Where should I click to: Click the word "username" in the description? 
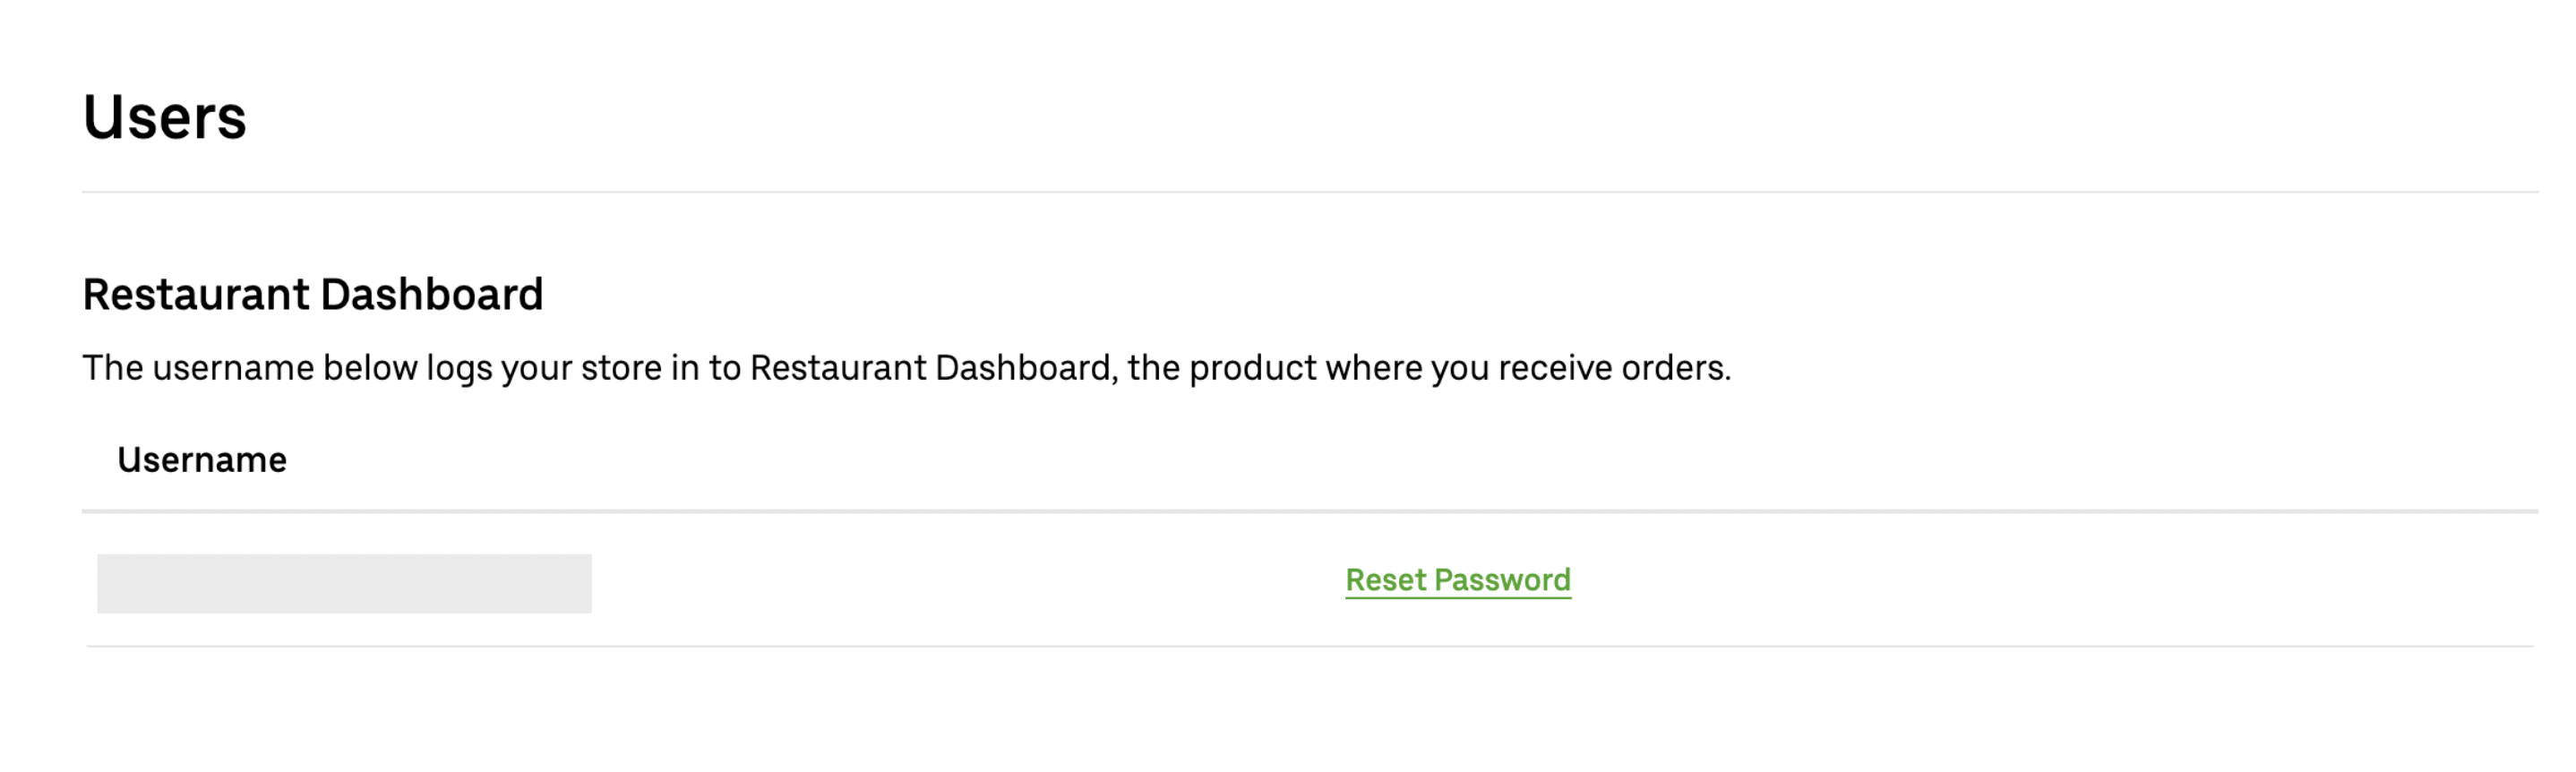point(233,368)
